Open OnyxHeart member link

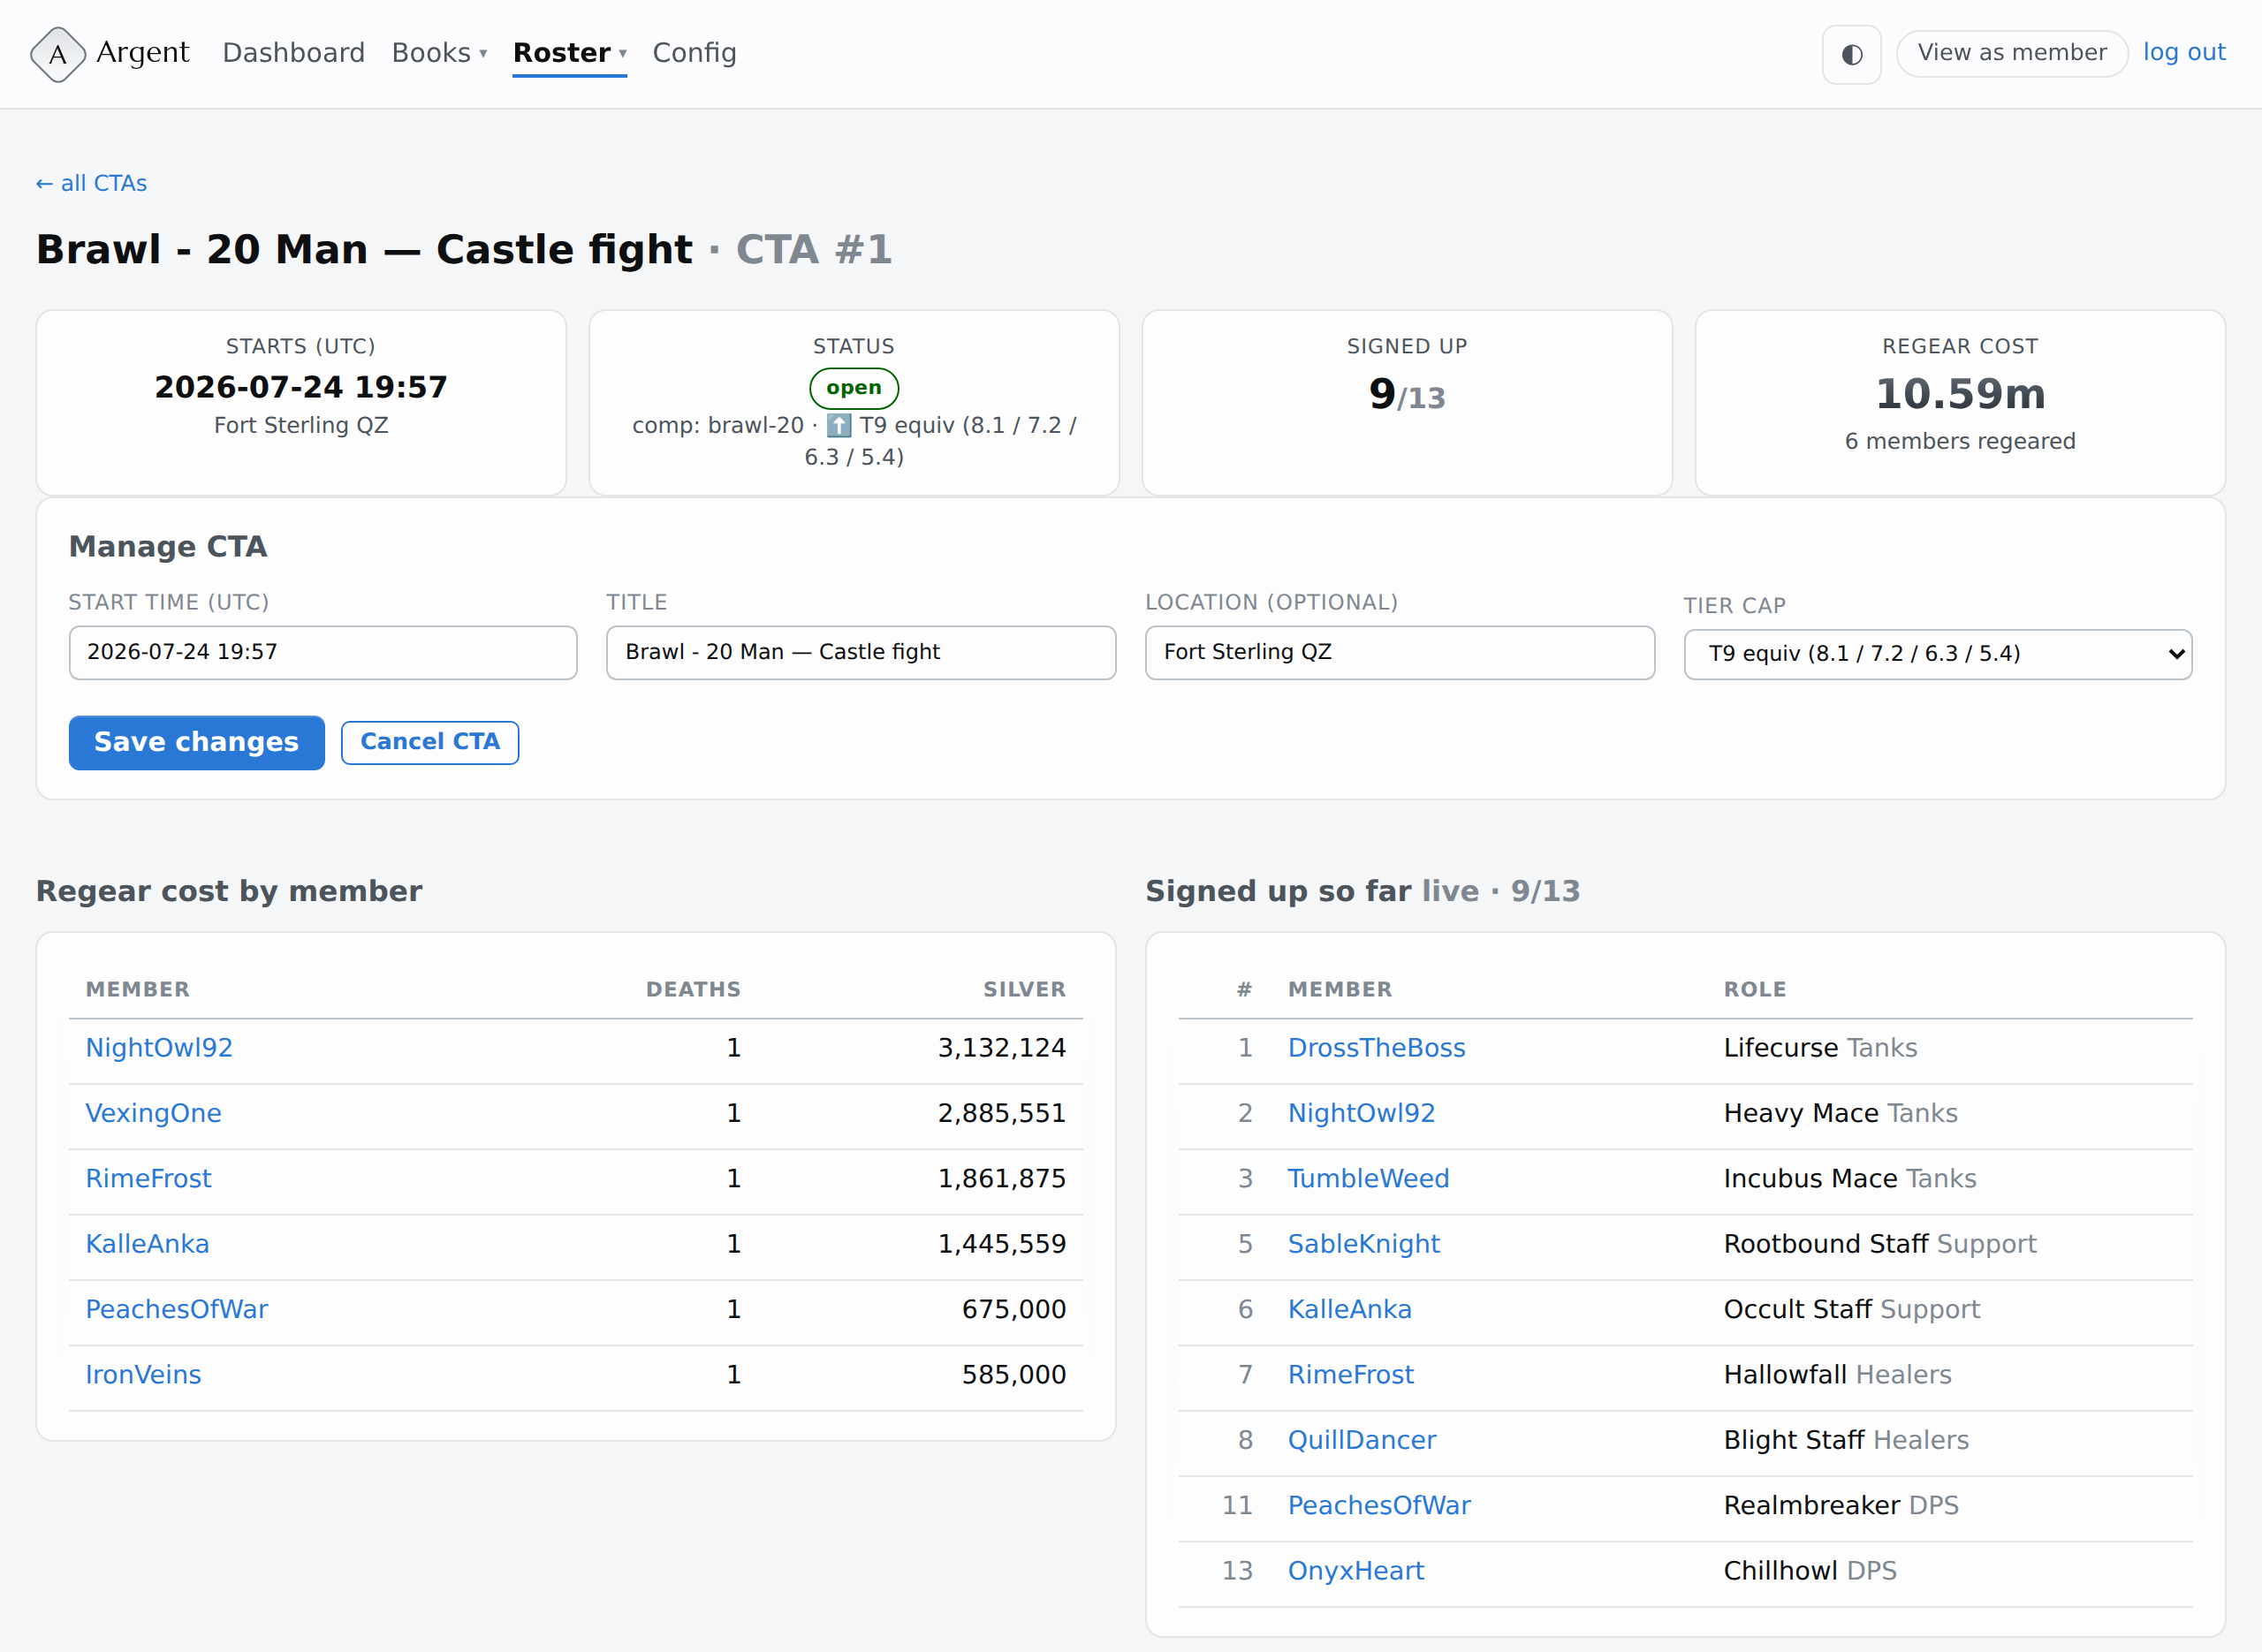(x=1355, y=1570)
